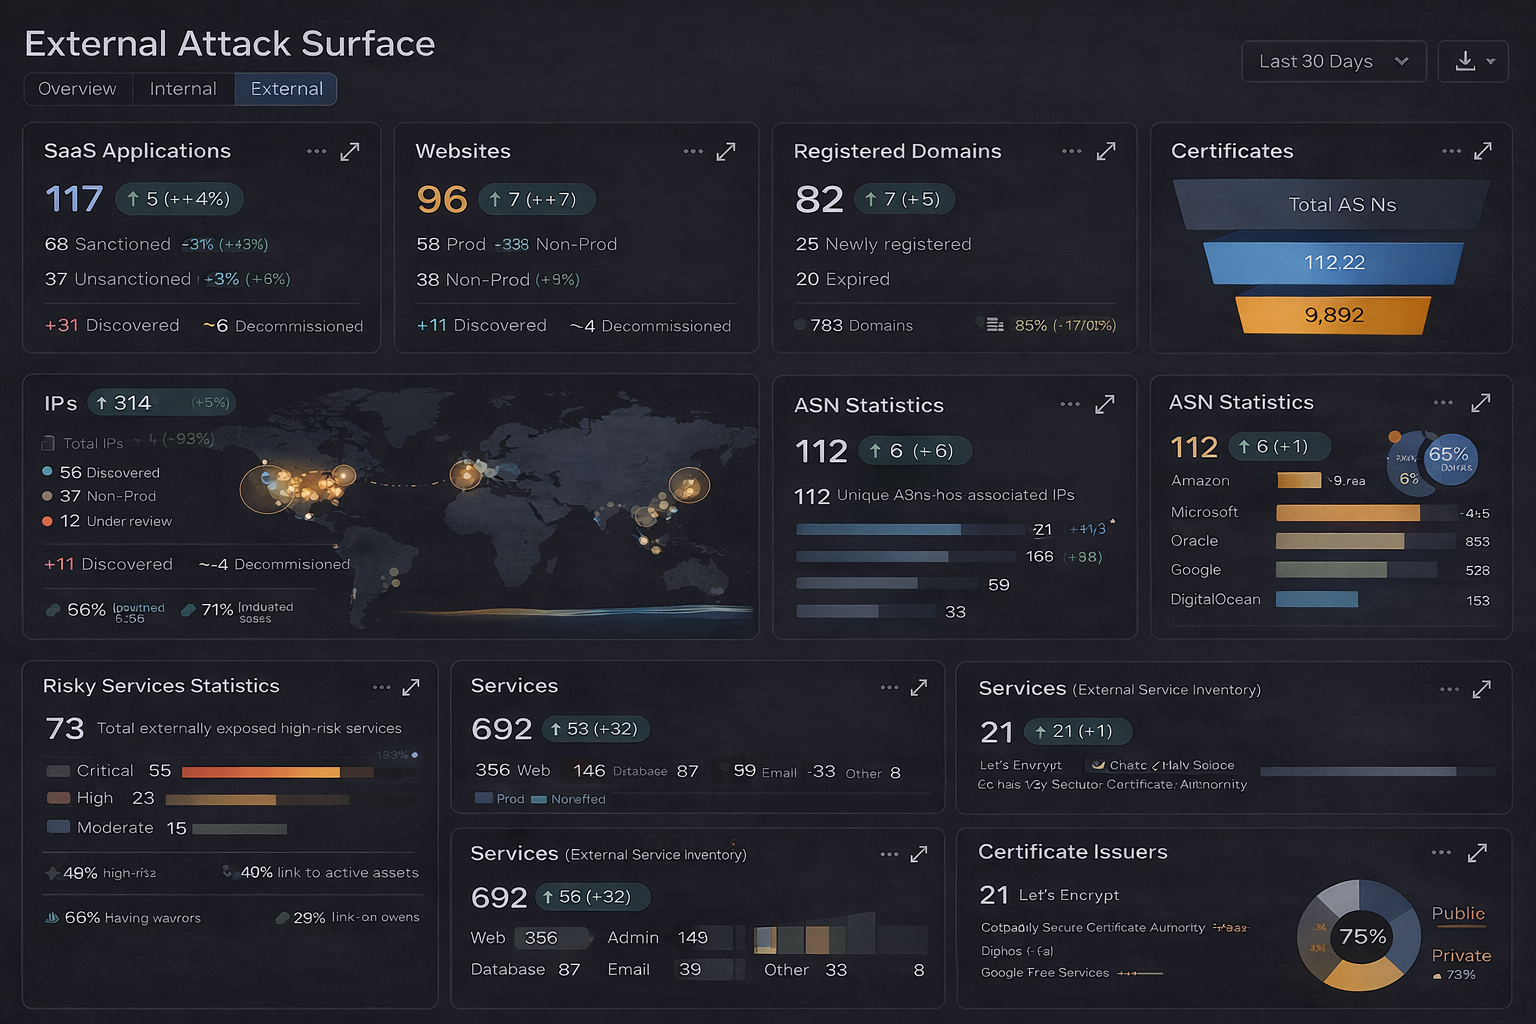Click the blue 112,22 funnel segment
The height and width of the screenshot is (1024, 1536).
[1334, 263]
